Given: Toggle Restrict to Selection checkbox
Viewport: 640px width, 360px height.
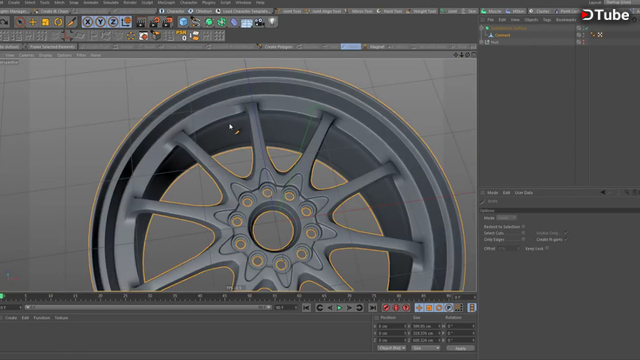Looking at the screenshot, I should [x=523, y=227].
